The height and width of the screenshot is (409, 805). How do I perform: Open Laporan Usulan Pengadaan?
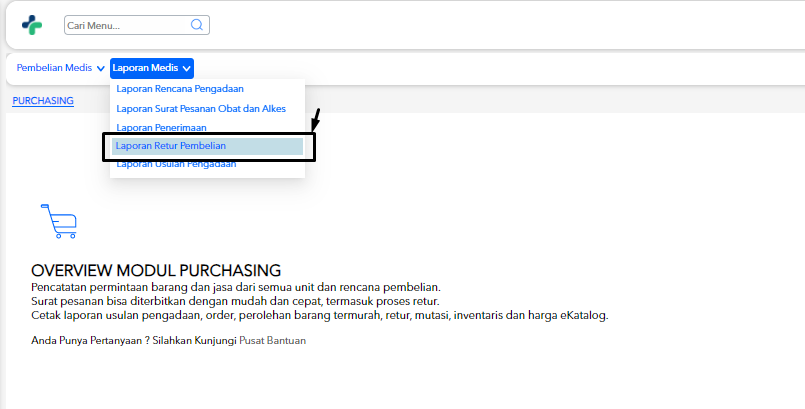click(x=176, y=164)
